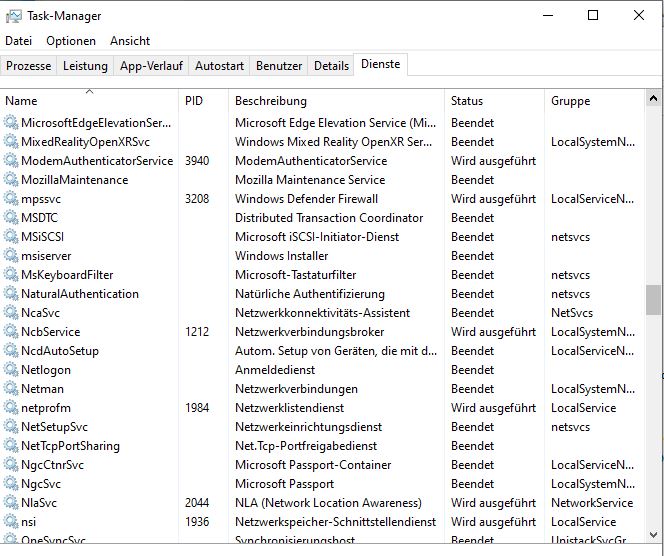
Task: Click PID value 3940
Action: tap(197, 161)
